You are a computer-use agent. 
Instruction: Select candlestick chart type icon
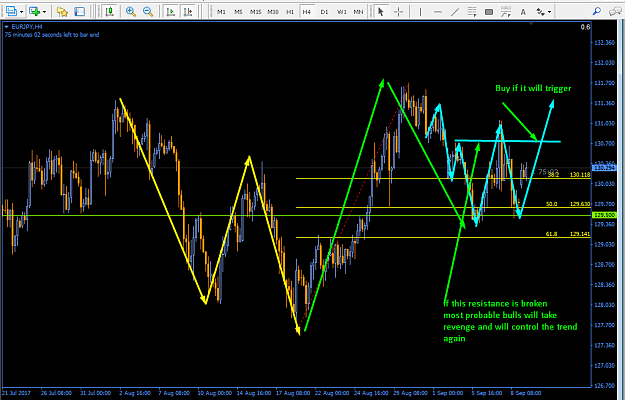tap(109, 12)
